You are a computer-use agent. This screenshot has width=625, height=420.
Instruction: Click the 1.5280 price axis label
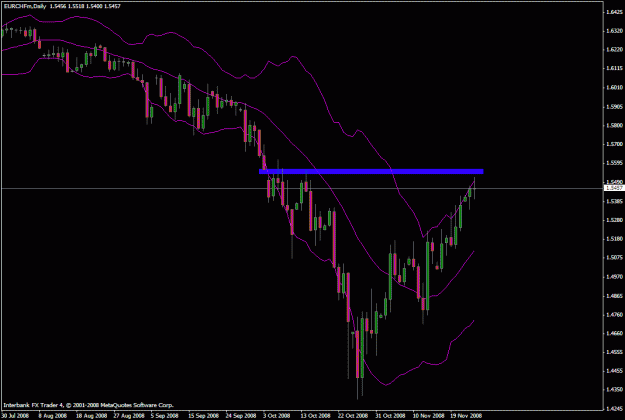[615, 220]
